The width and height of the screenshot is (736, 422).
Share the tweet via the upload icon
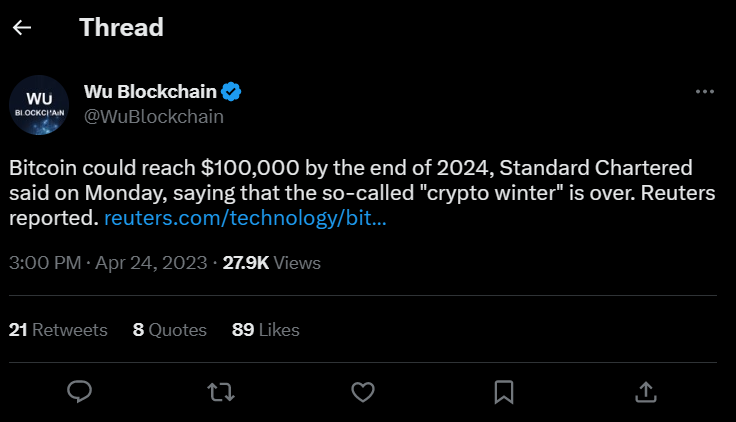[646, 391]
